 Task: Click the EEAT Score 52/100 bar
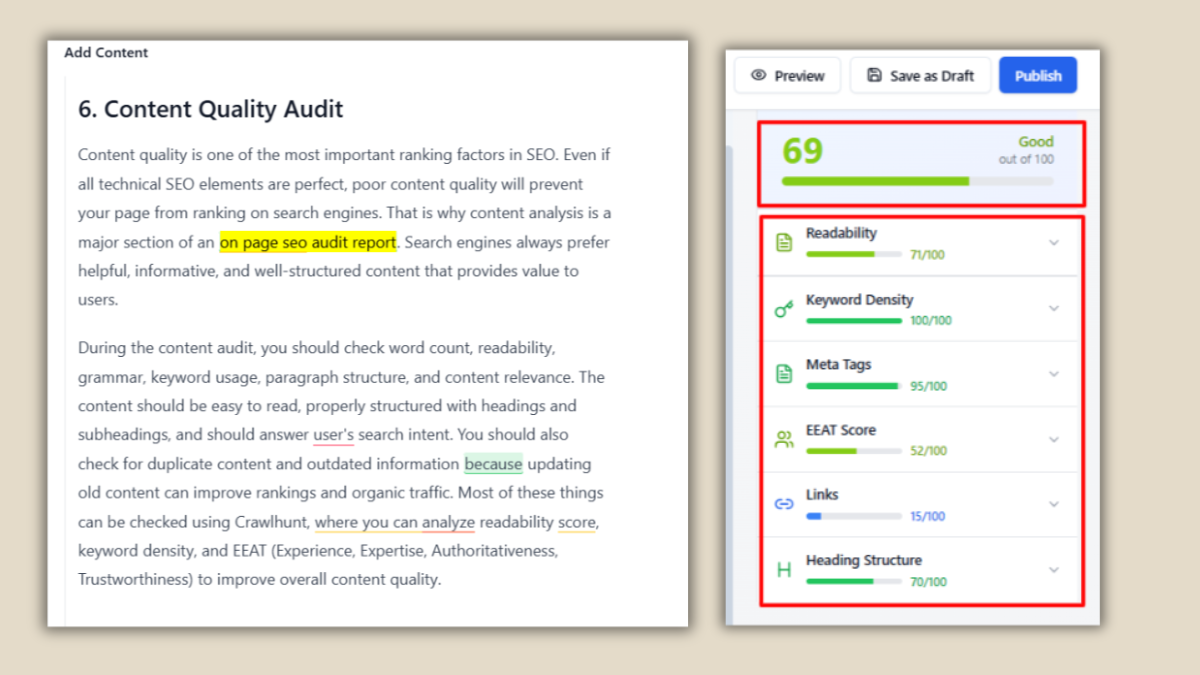[854, 451]
